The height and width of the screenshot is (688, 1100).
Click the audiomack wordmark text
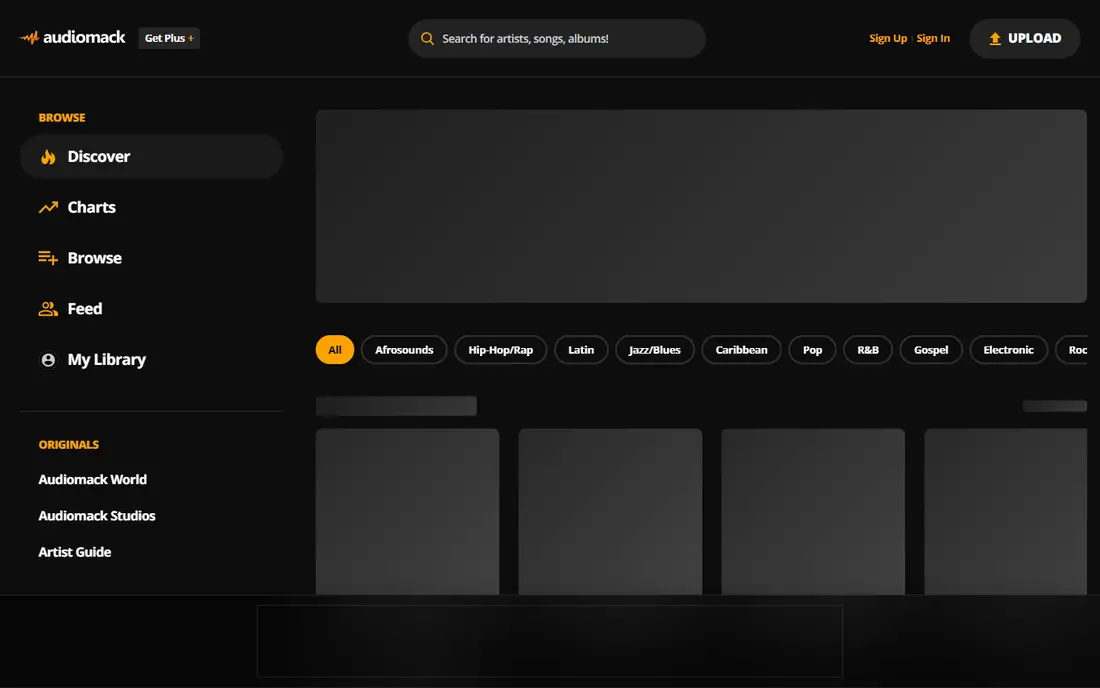click(84, 37)
